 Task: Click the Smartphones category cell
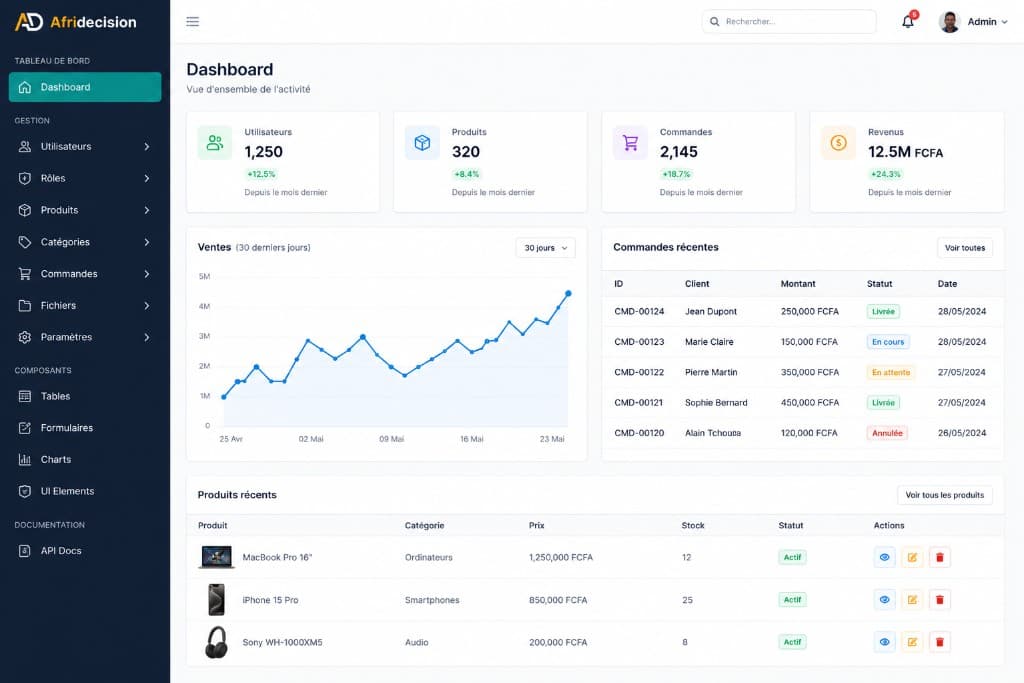[432, 599]
